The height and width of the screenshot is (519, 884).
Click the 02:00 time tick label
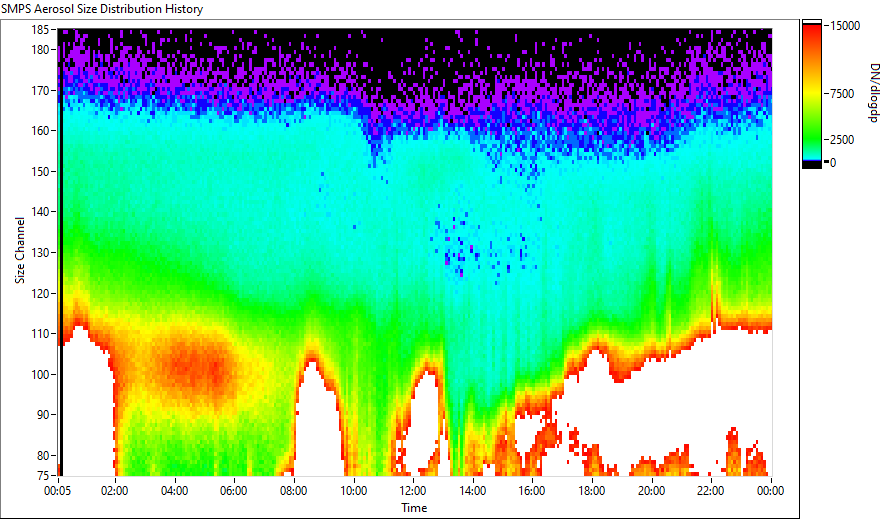pos(114,491)
